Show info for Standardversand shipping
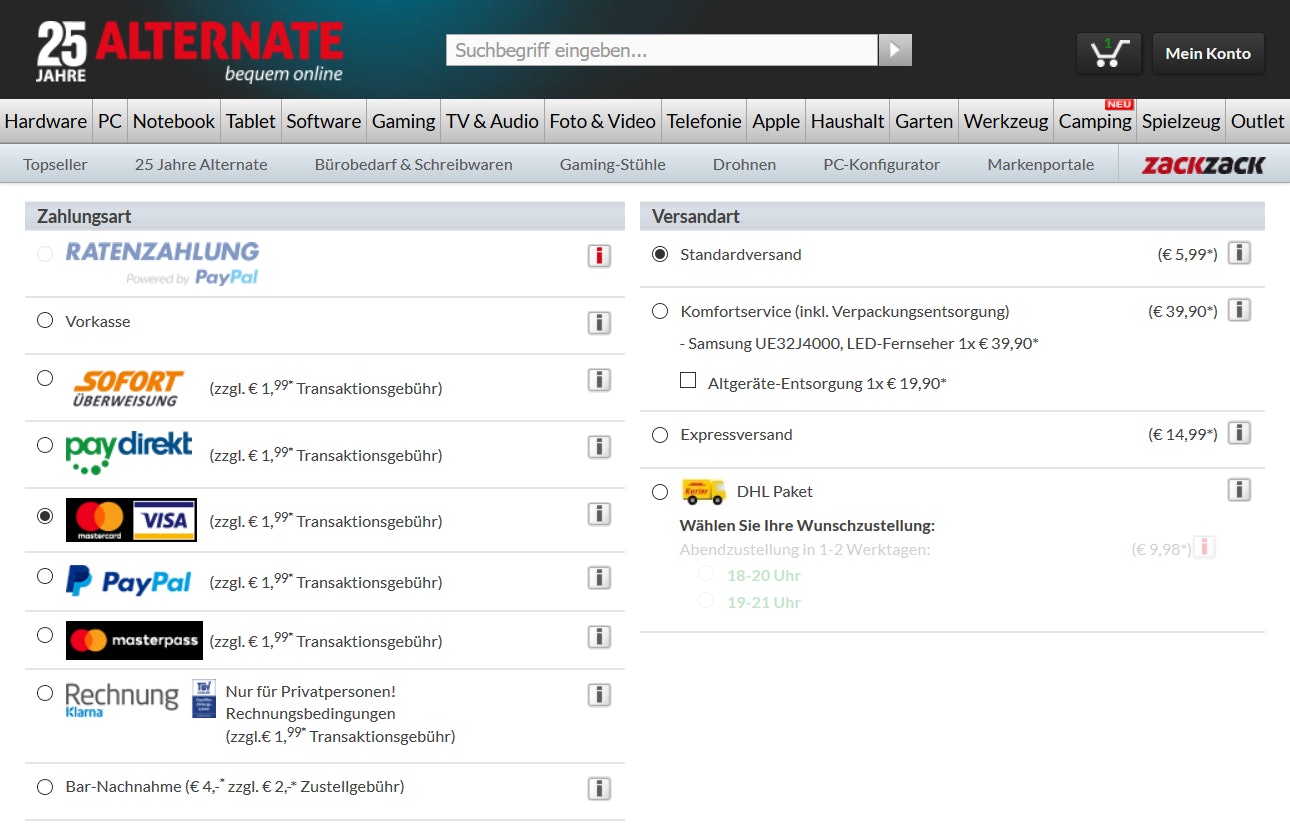The height and width of the screenshot is (826, 1290). tap(1239, 253)
